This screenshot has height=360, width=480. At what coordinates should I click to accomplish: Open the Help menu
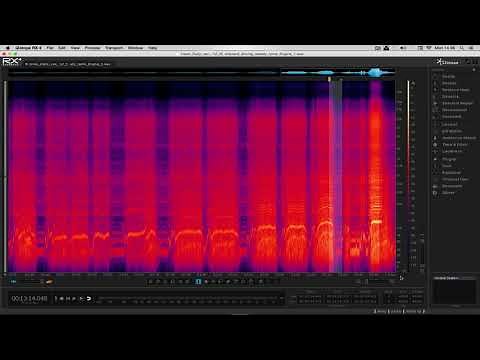point(153,48)
